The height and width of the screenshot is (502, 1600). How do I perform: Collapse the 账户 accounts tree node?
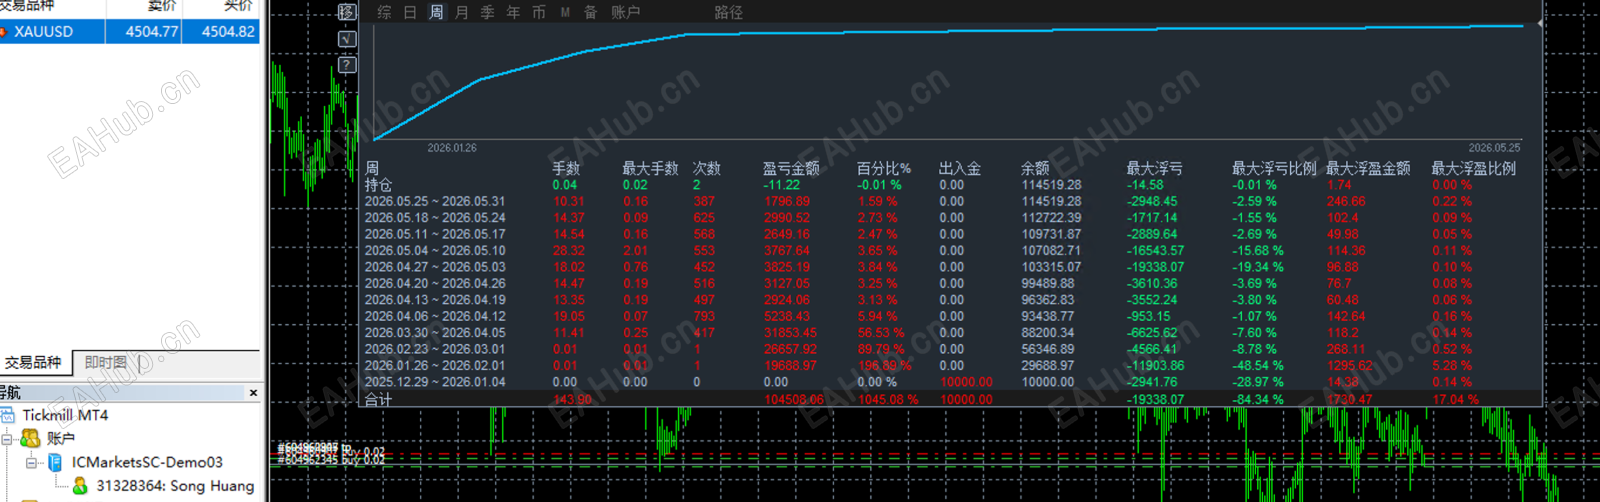[6, 438]
